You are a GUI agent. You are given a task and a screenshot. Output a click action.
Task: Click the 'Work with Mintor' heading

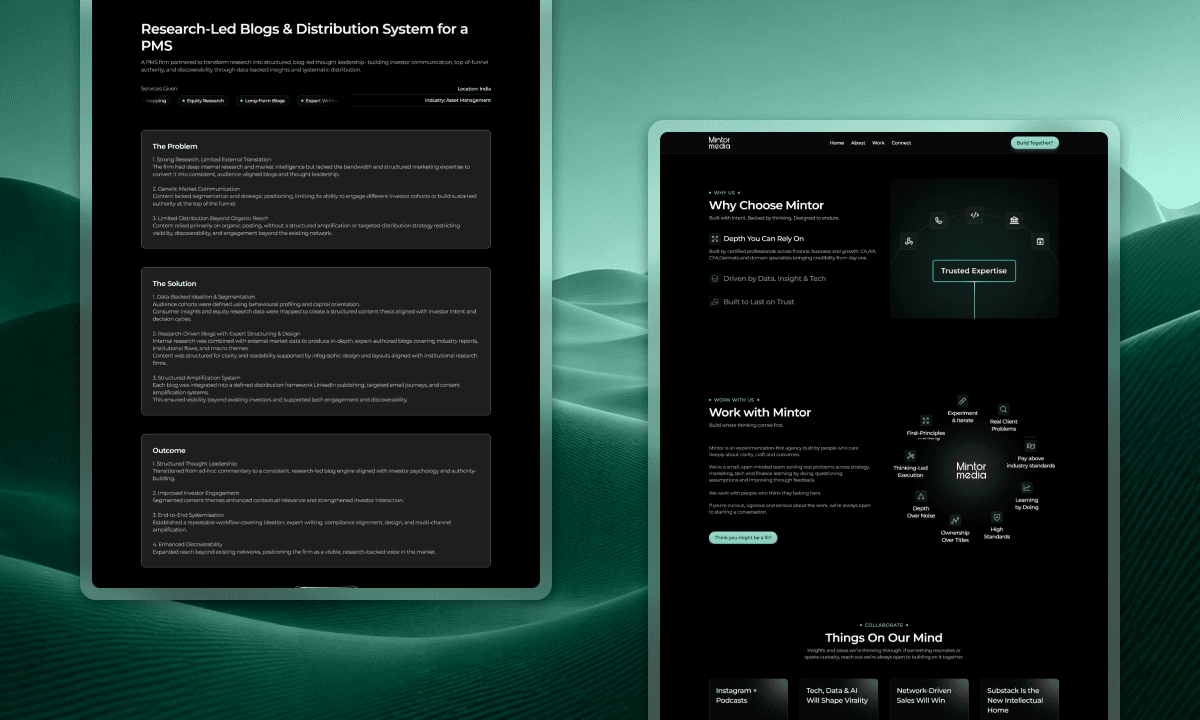click(x=760, y=412)
